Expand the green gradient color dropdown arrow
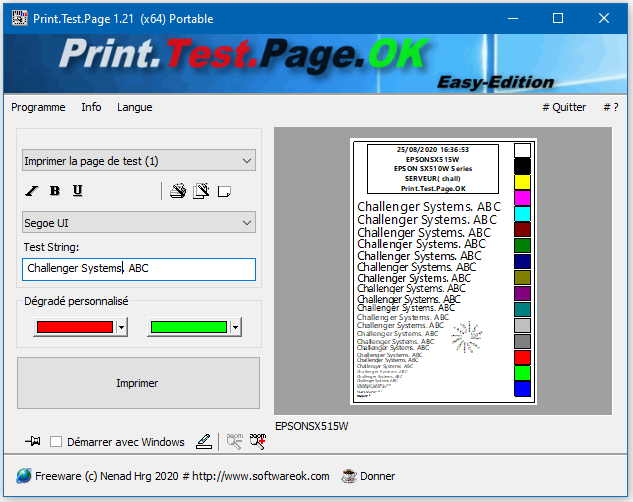The image size is (633, 502). click(235, 327)
